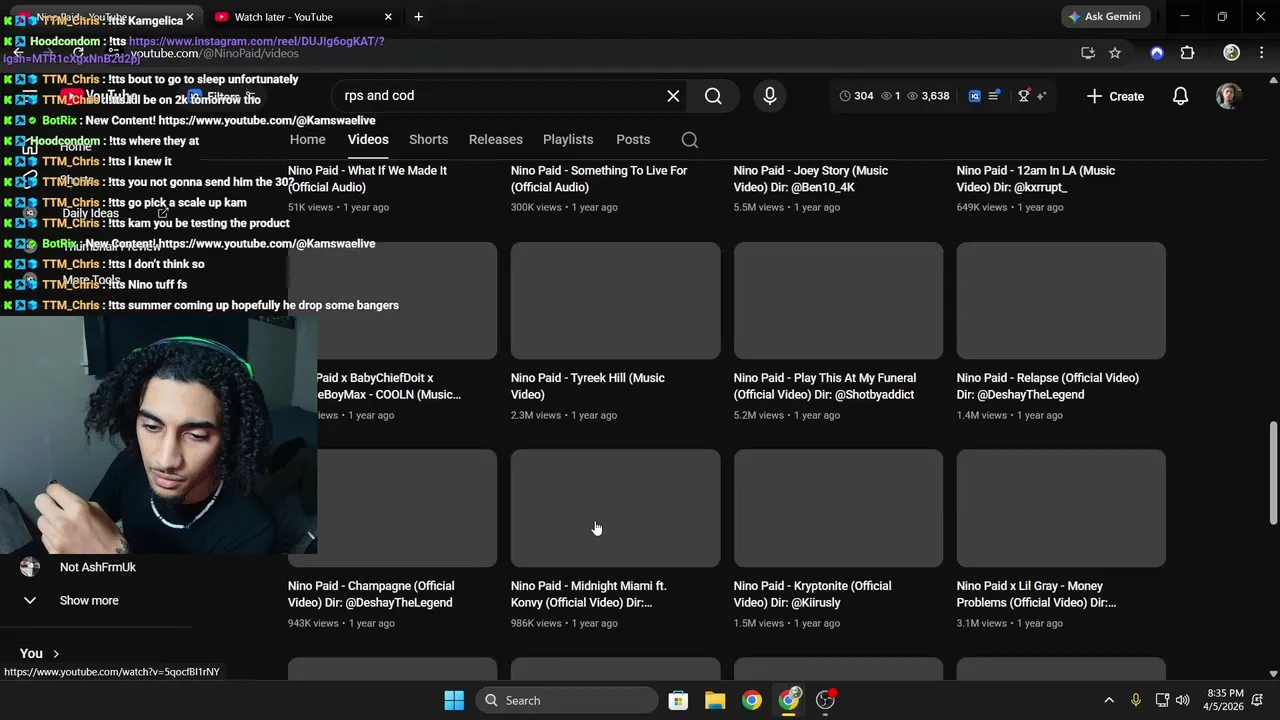The image size is (1280, 720).
Task: Open YouTube notifications bell
Action: [x=1180, y=96]
